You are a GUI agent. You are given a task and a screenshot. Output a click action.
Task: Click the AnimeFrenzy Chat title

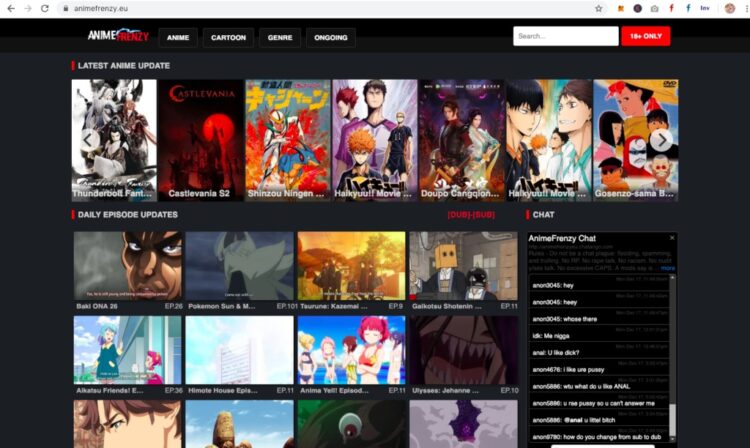coord(562,238)
